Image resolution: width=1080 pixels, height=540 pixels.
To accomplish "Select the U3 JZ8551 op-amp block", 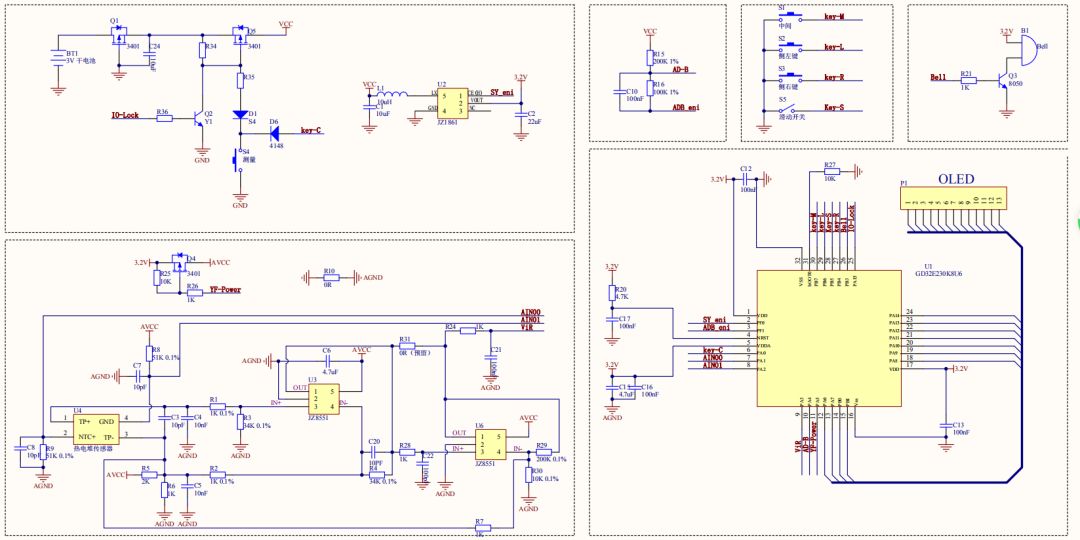I will [323, 399].
